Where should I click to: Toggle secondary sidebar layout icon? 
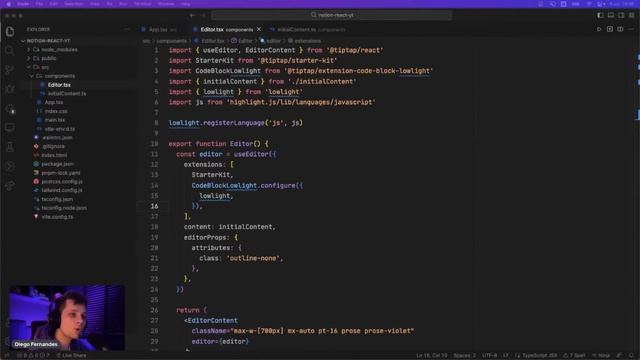tap(621, 15)
